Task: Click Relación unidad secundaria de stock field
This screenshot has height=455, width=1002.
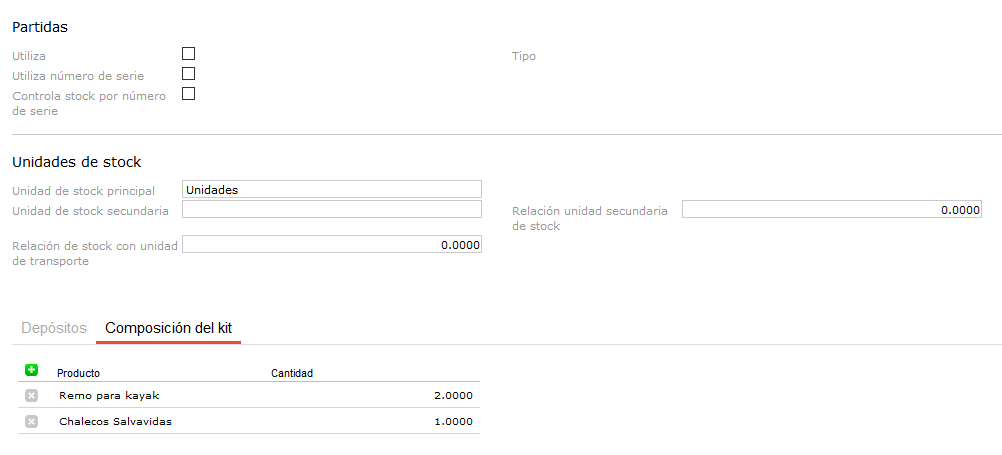Action: click(x=831, y=210)
